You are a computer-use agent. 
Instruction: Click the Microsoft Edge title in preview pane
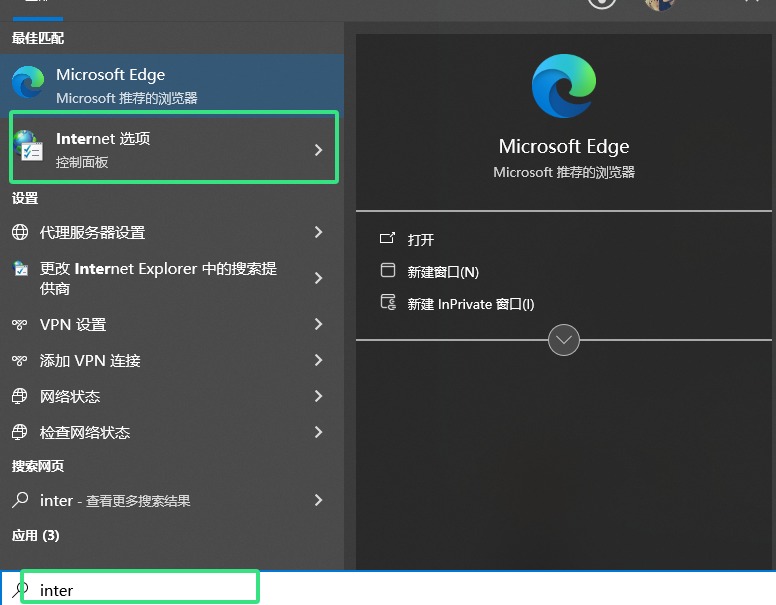(564, 146)
